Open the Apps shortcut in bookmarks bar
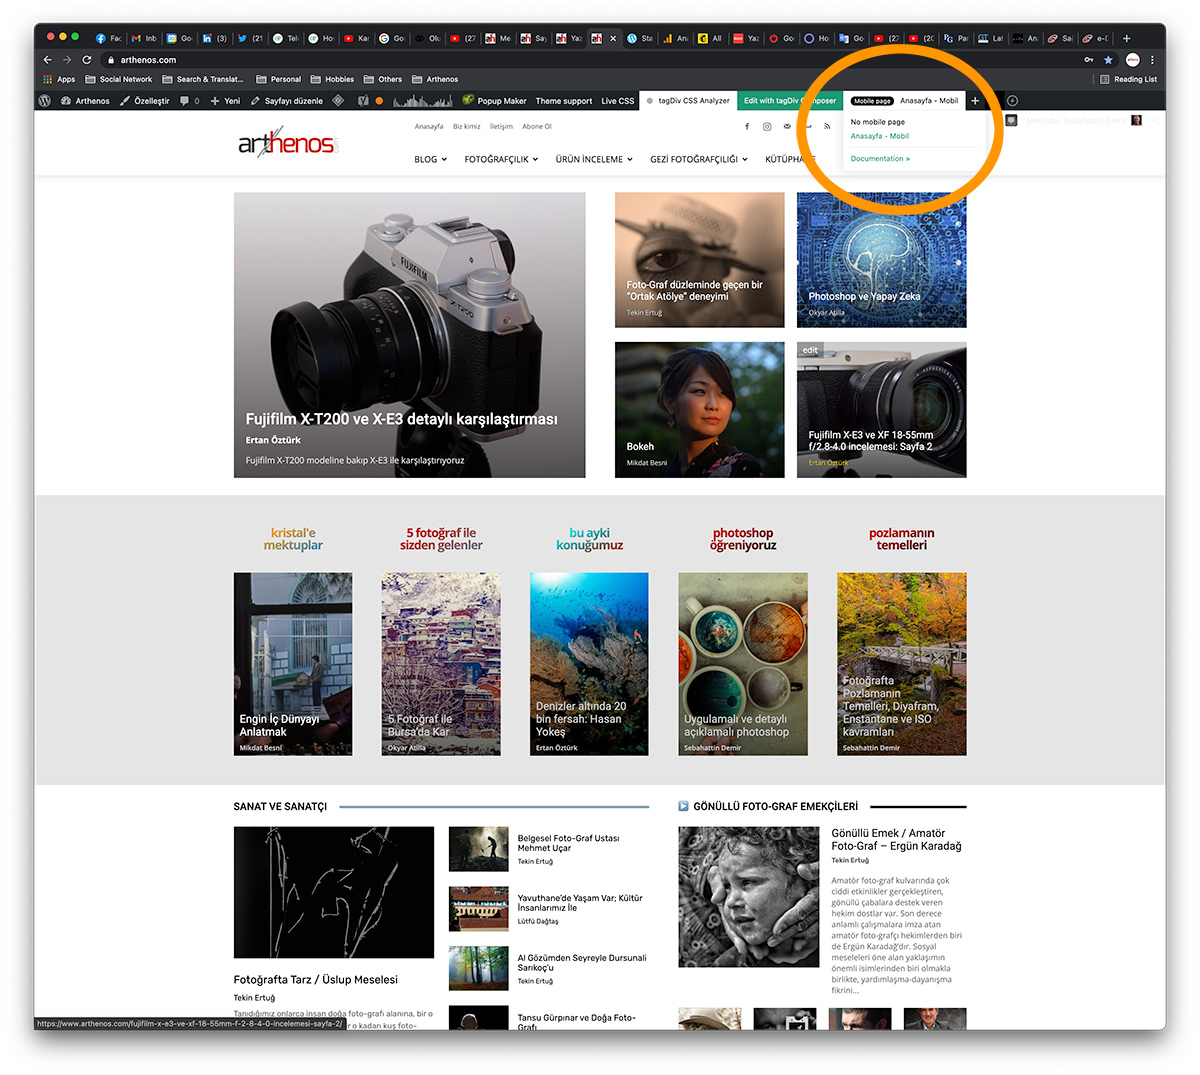1200x1075 pixels. [x=59, y=79]
